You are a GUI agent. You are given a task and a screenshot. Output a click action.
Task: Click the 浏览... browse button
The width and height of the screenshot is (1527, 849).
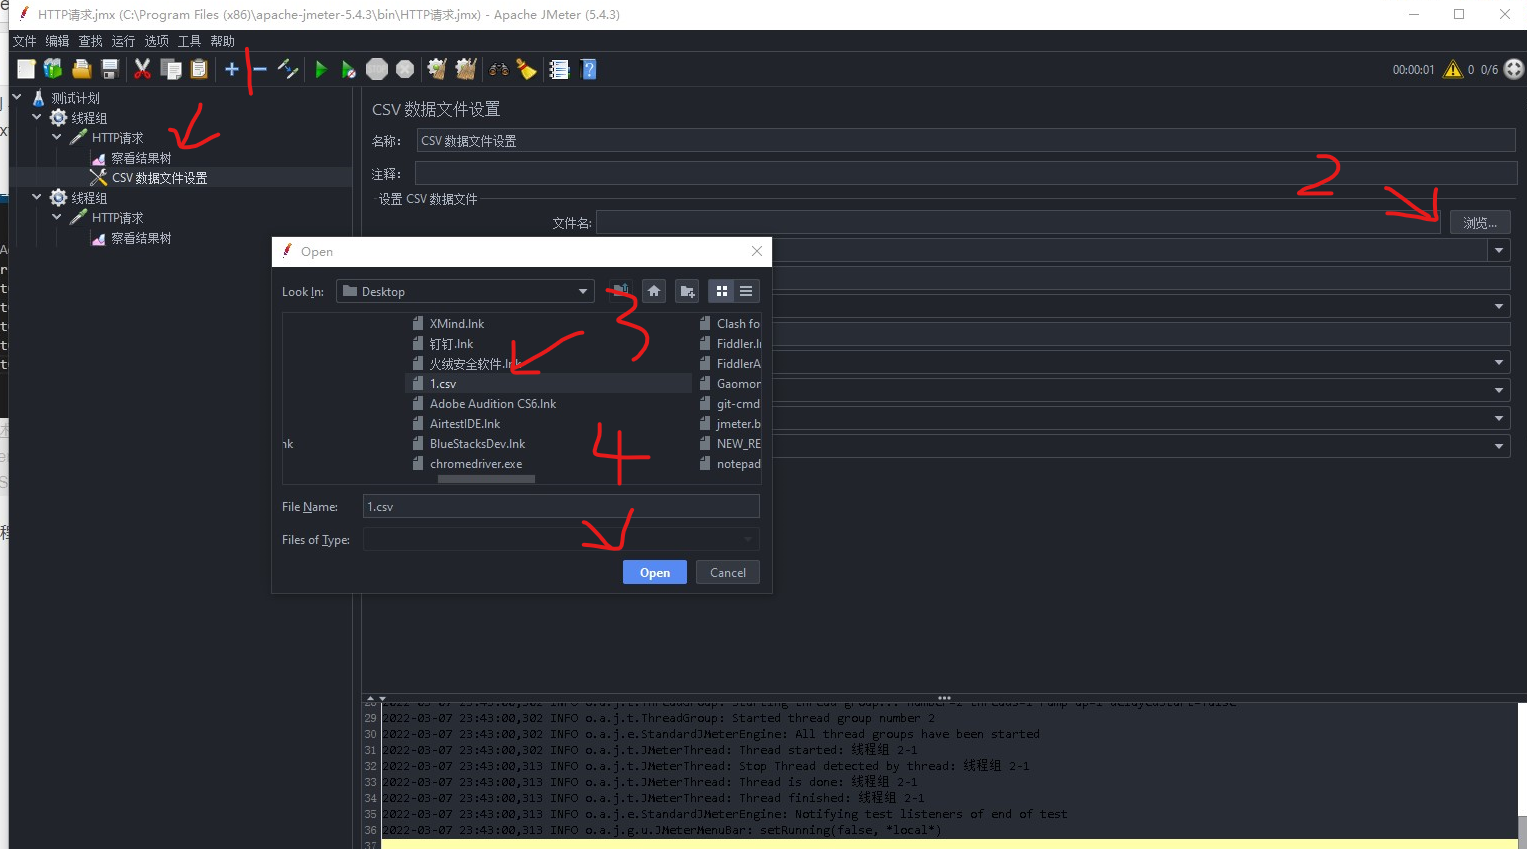pos(1480,223)
